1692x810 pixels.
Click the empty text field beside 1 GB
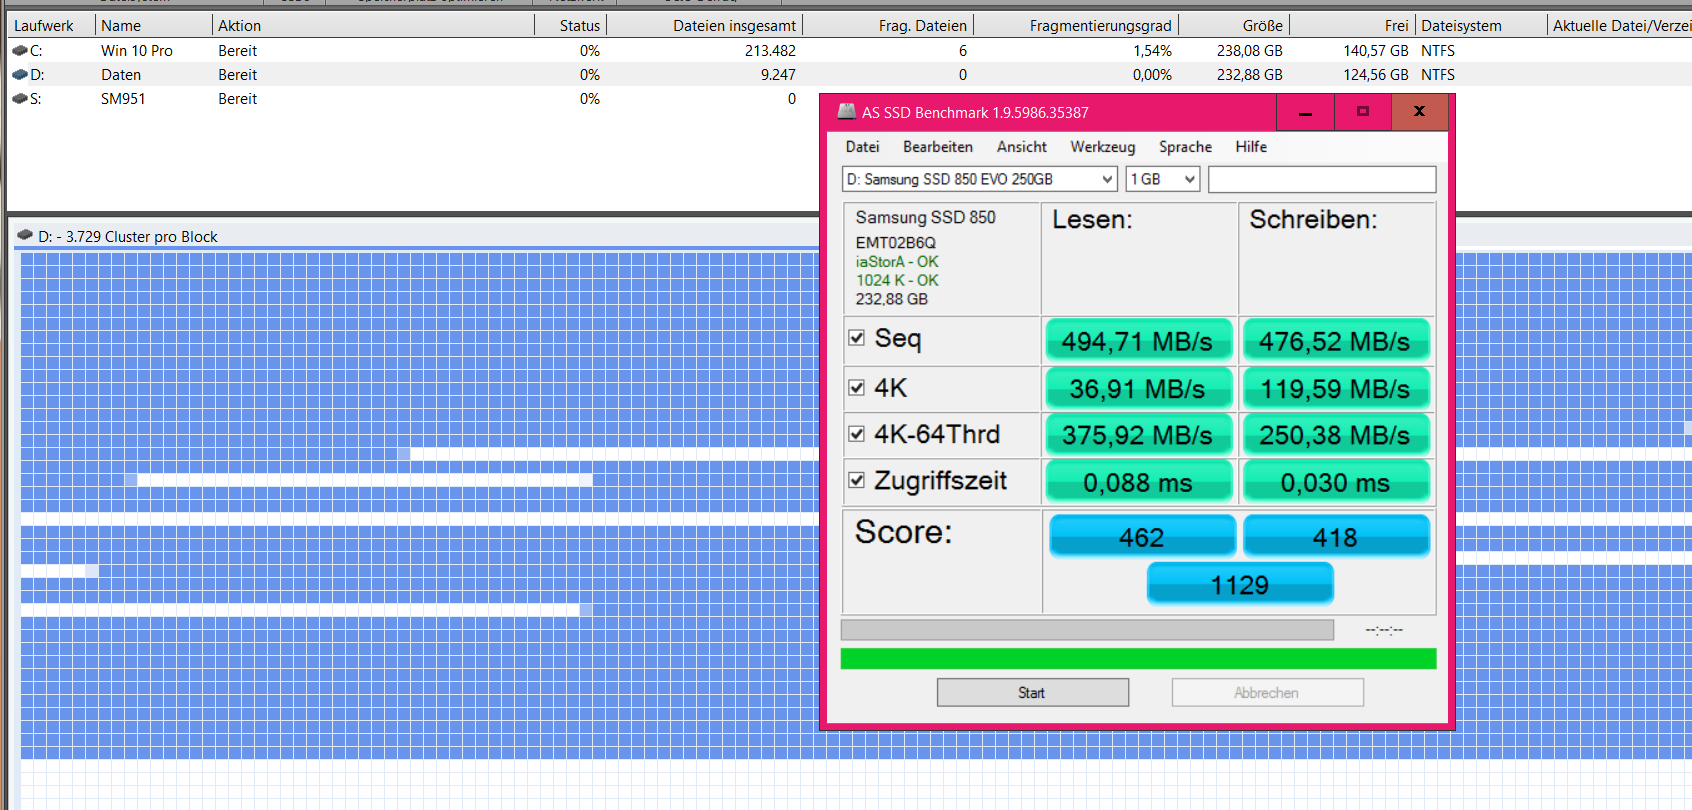[1322, 179]
